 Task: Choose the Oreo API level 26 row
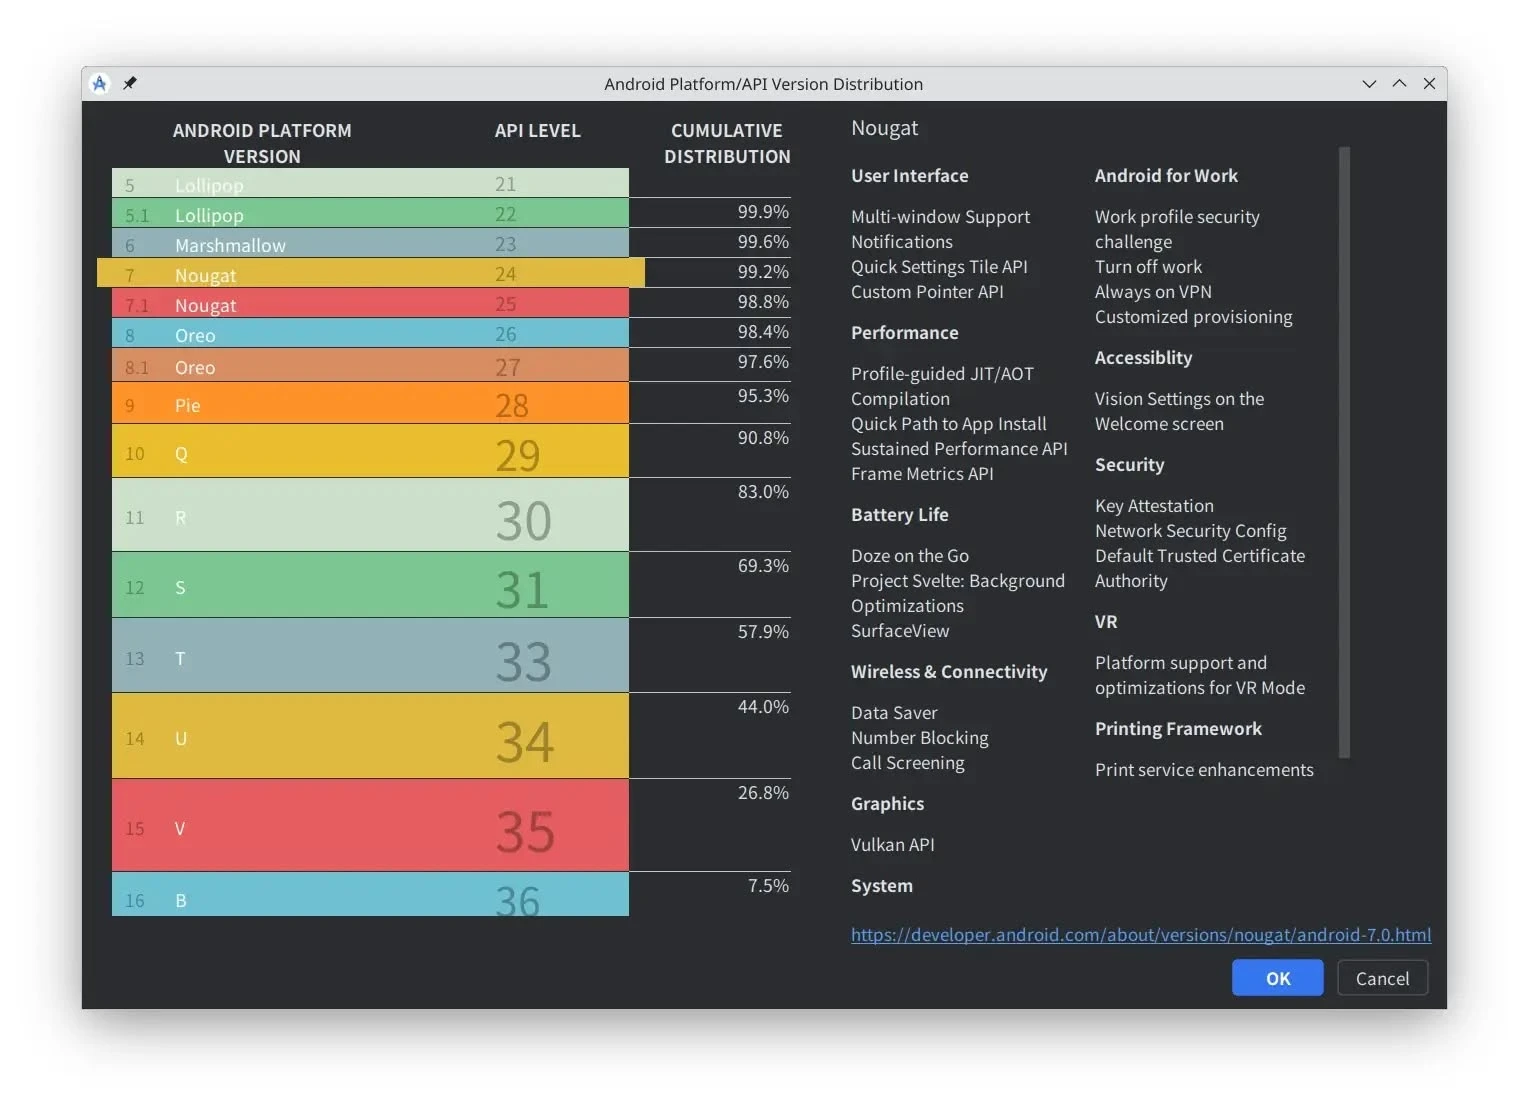pos(370,334)
